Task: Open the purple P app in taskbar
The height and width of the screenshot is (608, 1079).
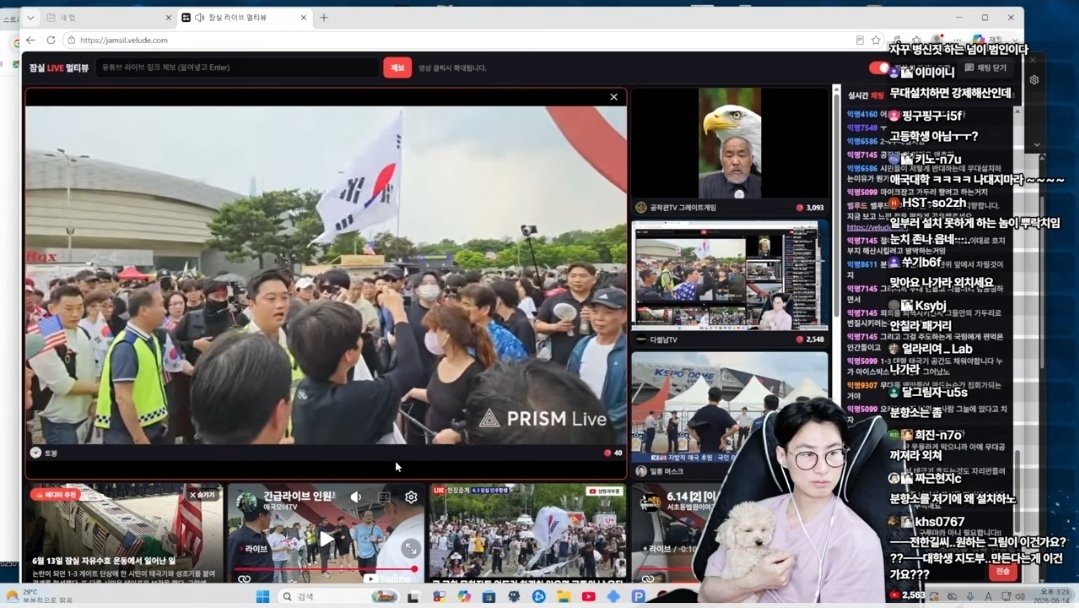Action: coord(638,596)
